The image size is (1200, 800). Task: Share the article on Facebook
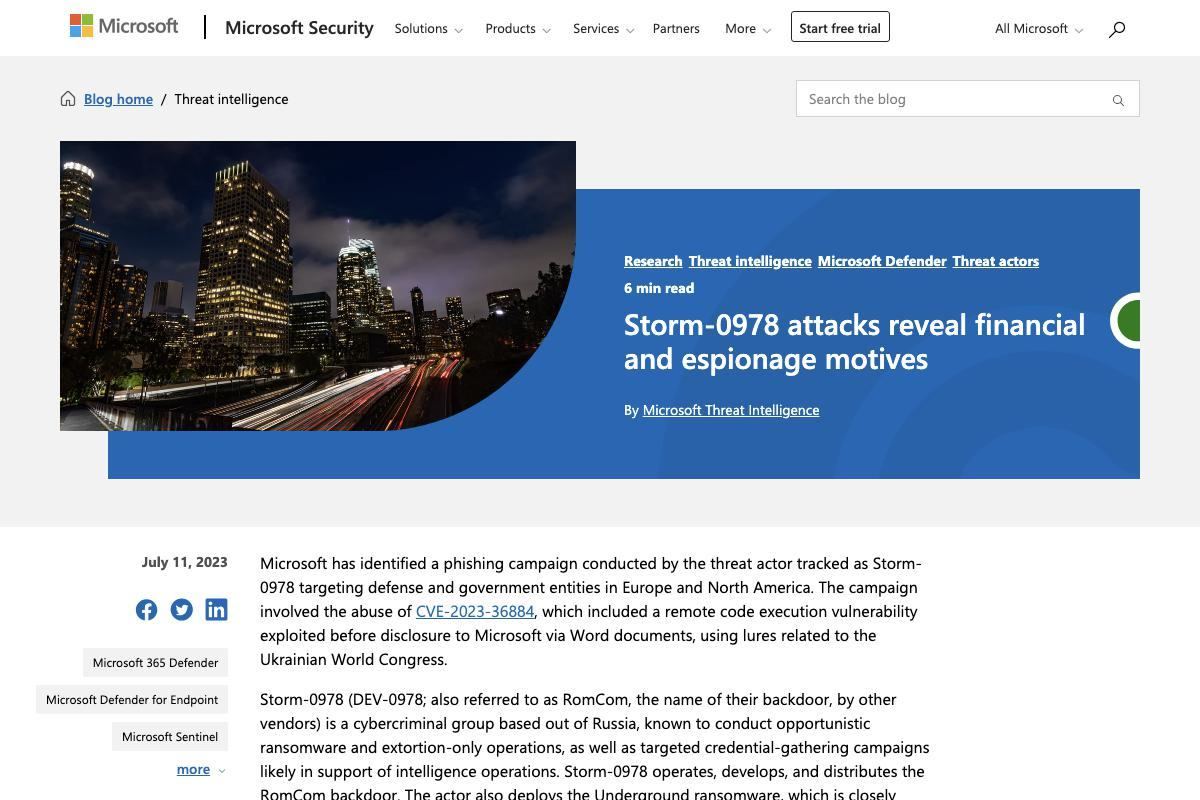[x=147, y=610]
